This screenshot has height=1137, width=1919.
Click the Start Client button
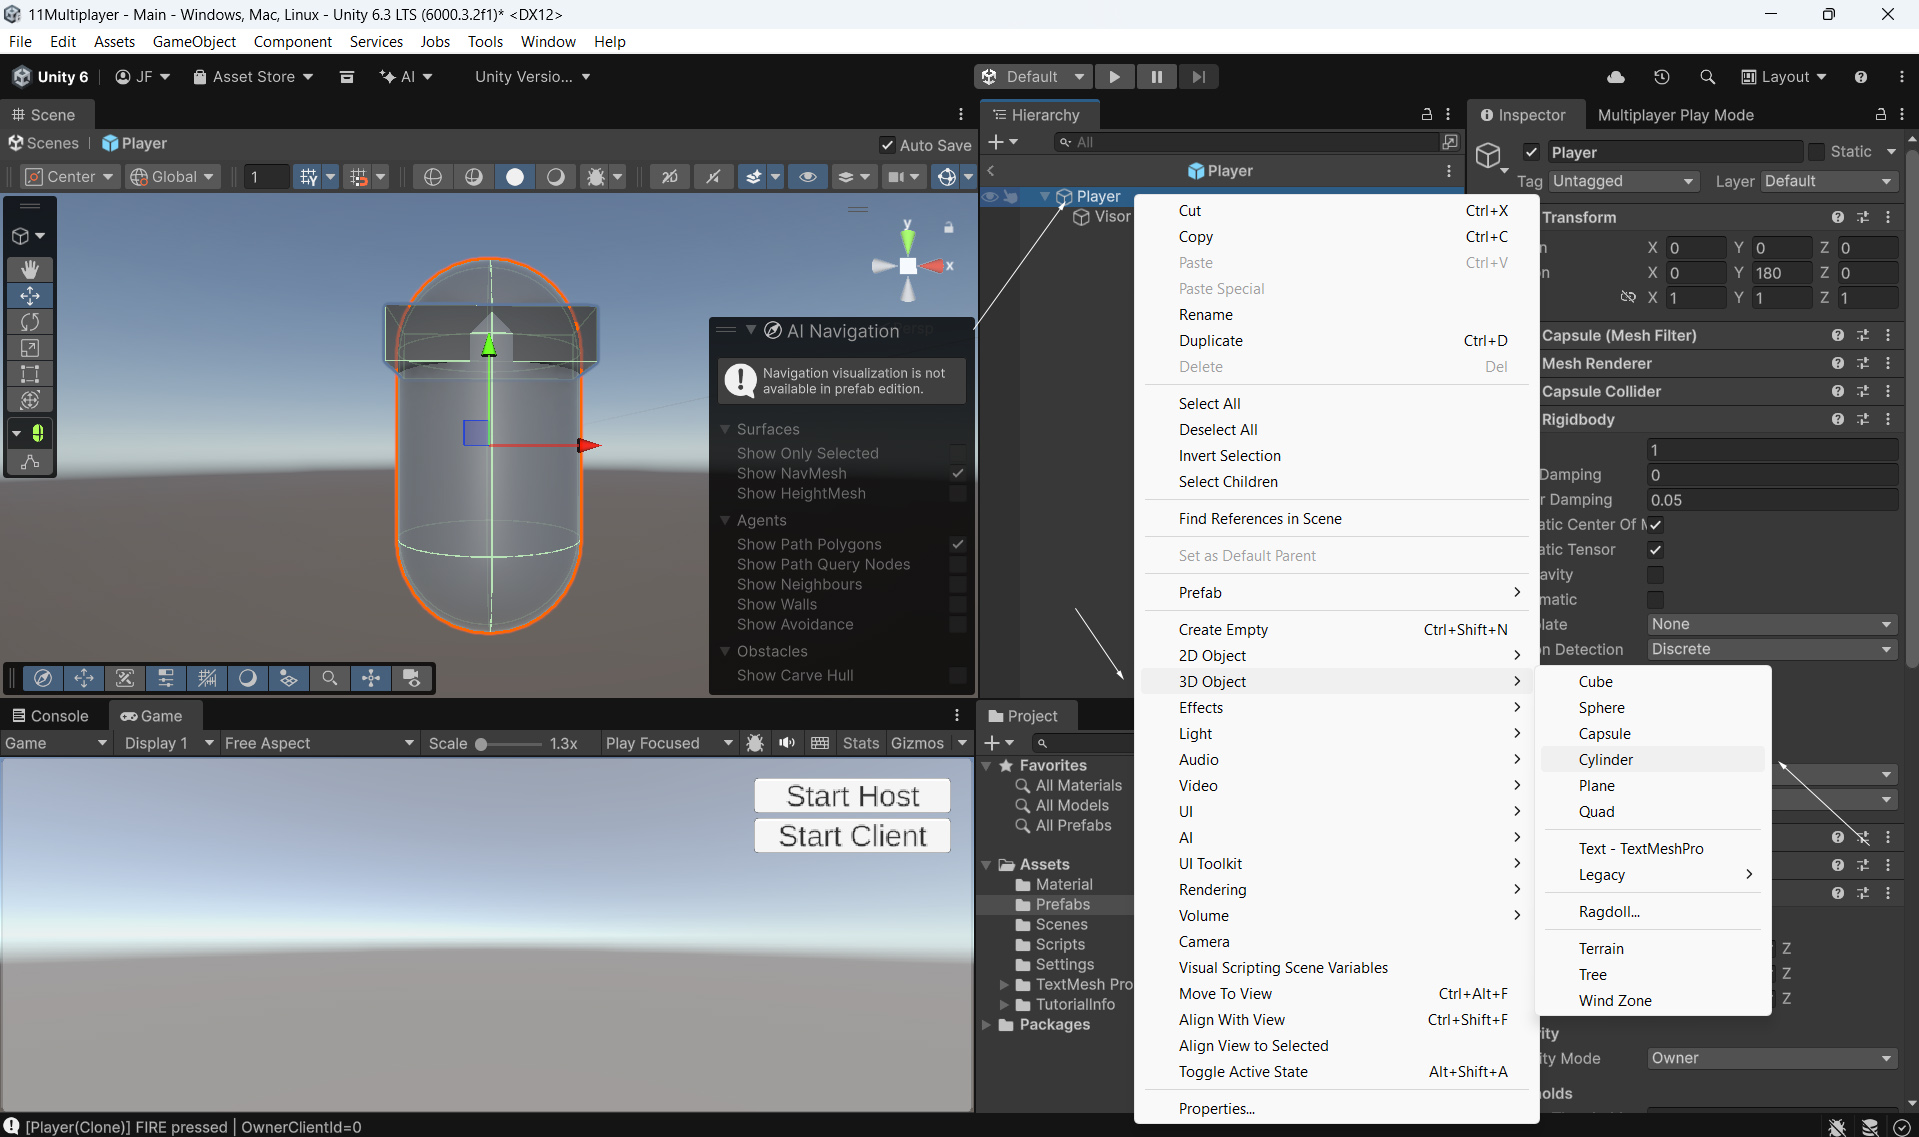(x=852, y=836)
